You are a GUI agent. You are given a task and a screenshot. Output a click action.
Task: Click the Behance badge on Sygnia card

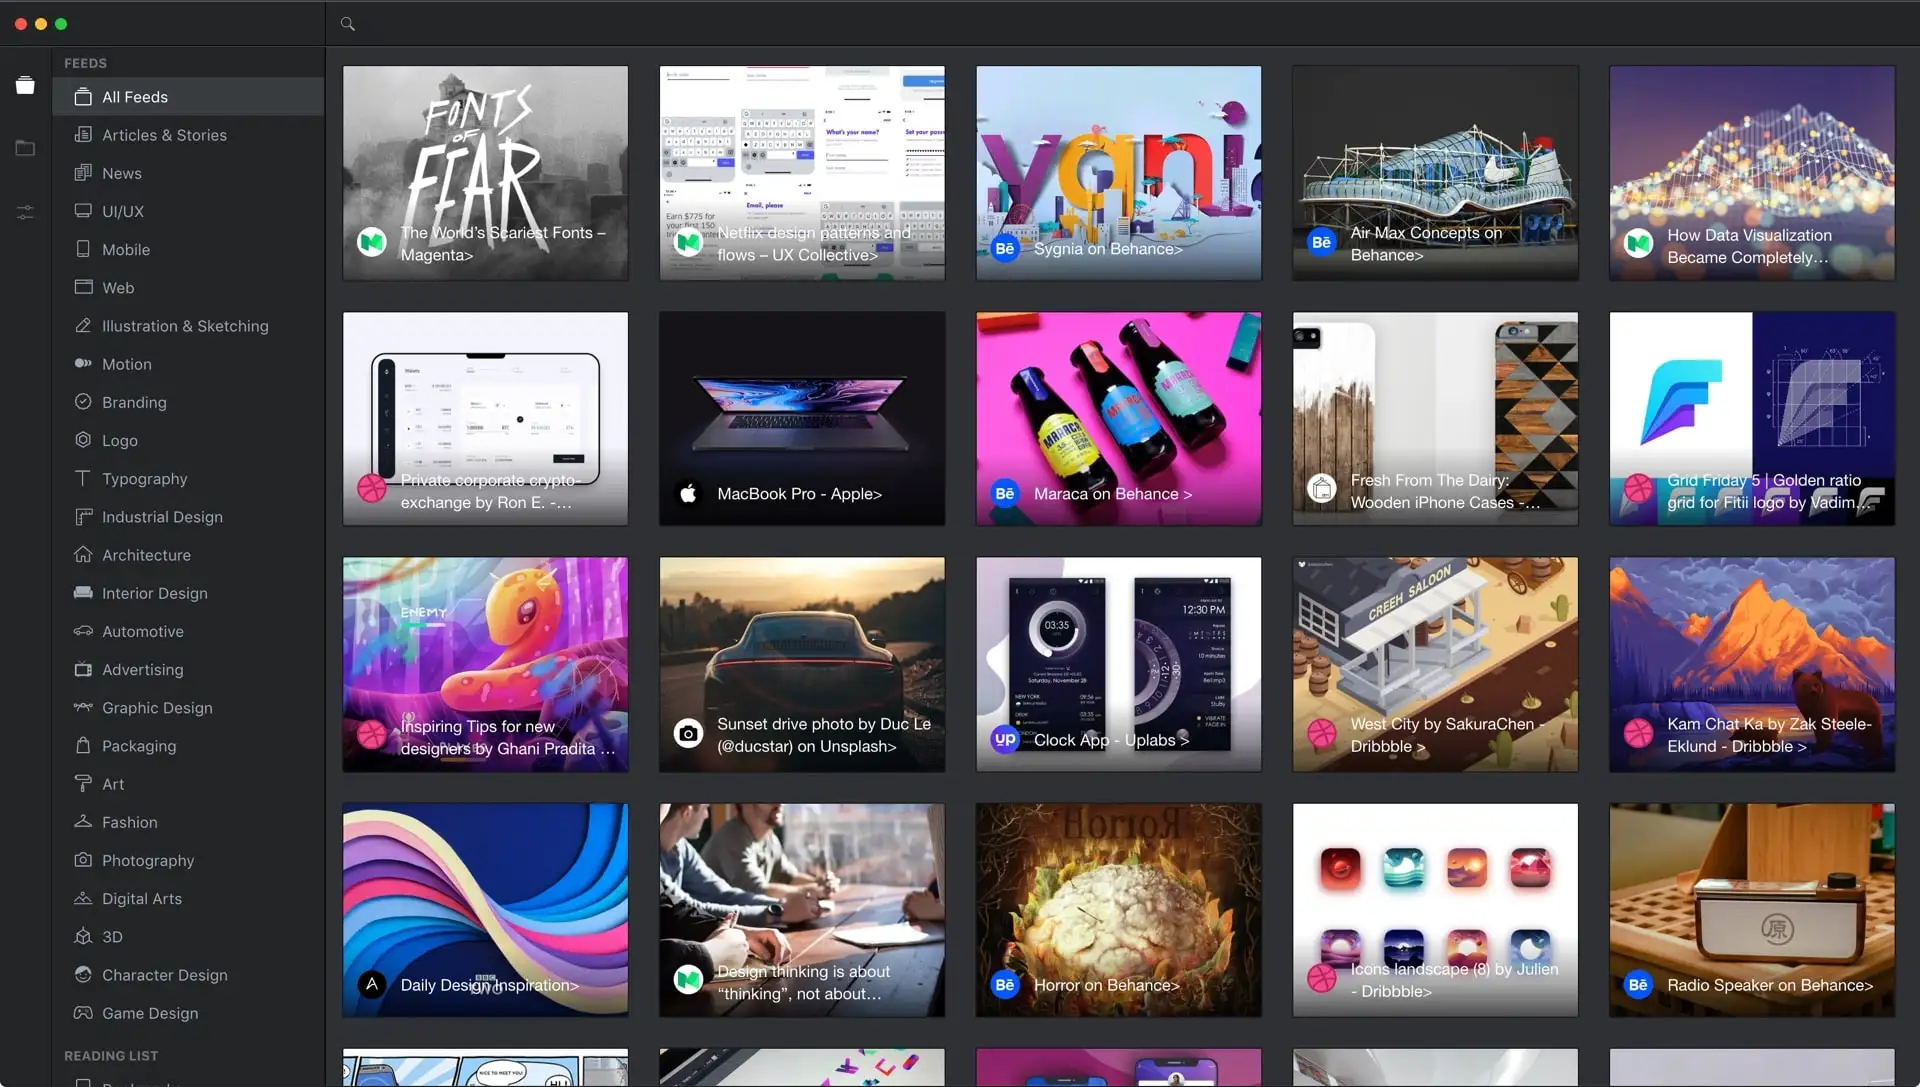(x=1004, y=249)
